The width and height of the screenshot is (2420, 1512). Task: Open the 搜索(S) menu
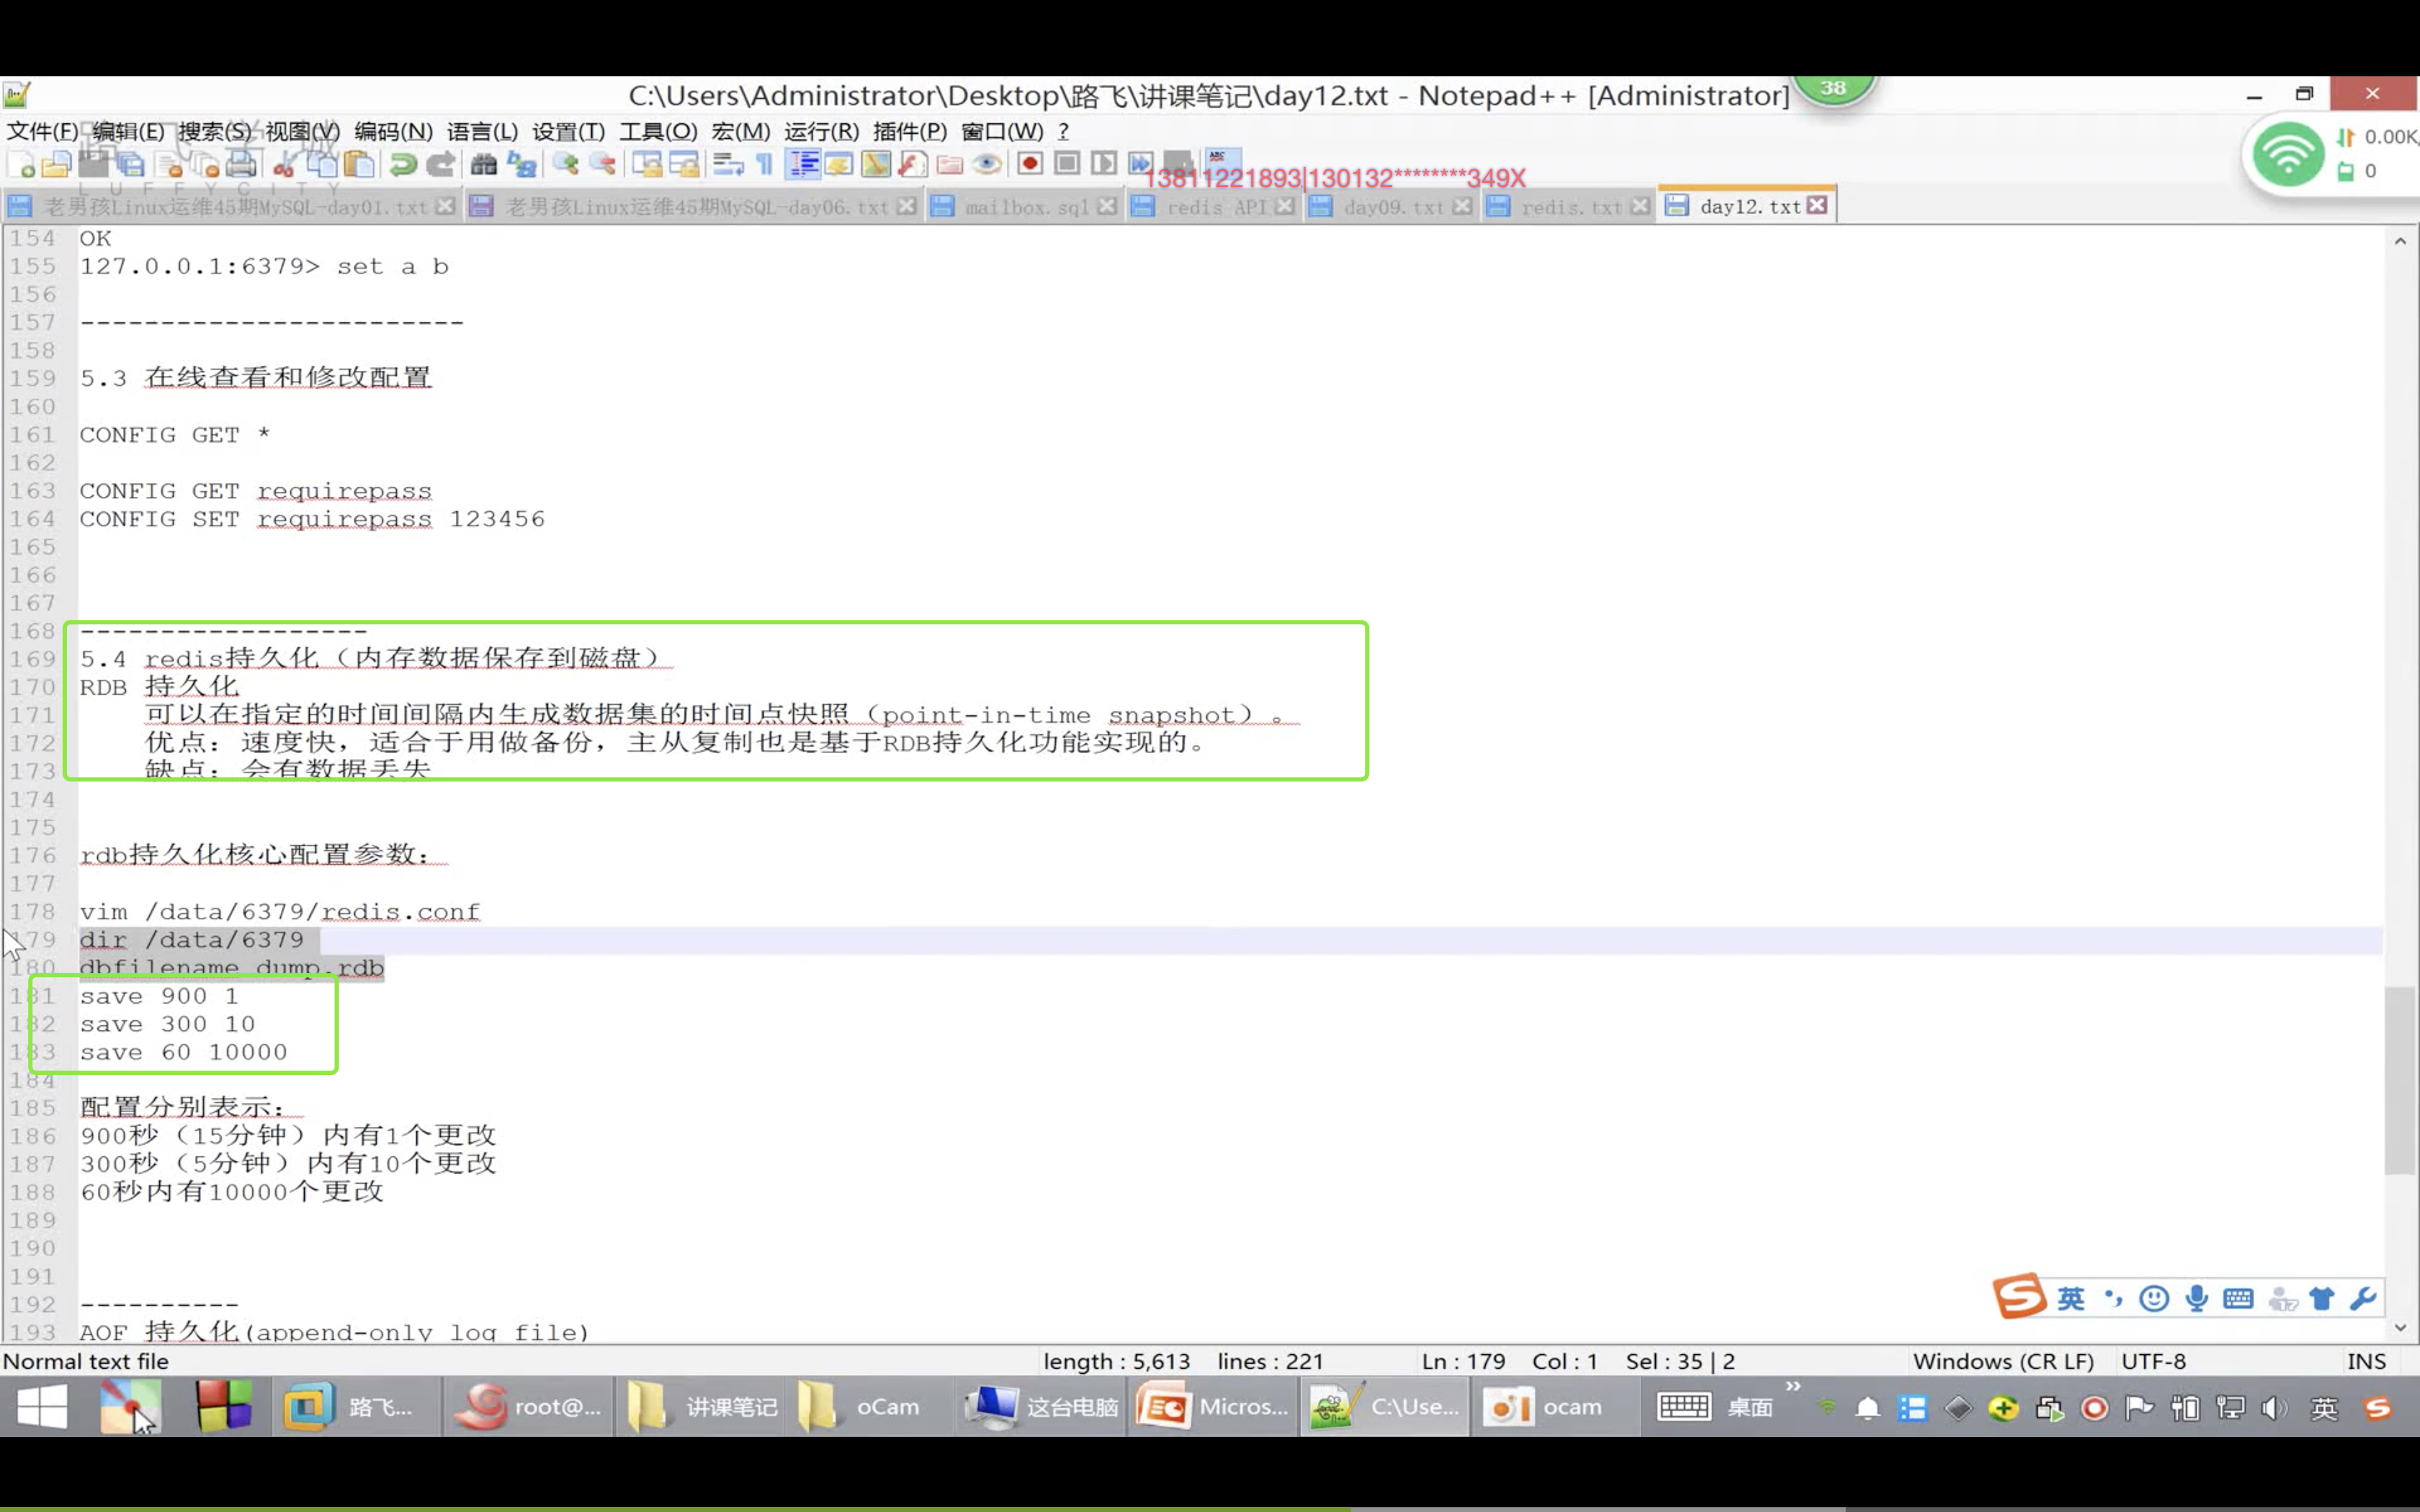pyautogui.click(x=215, y=131)
